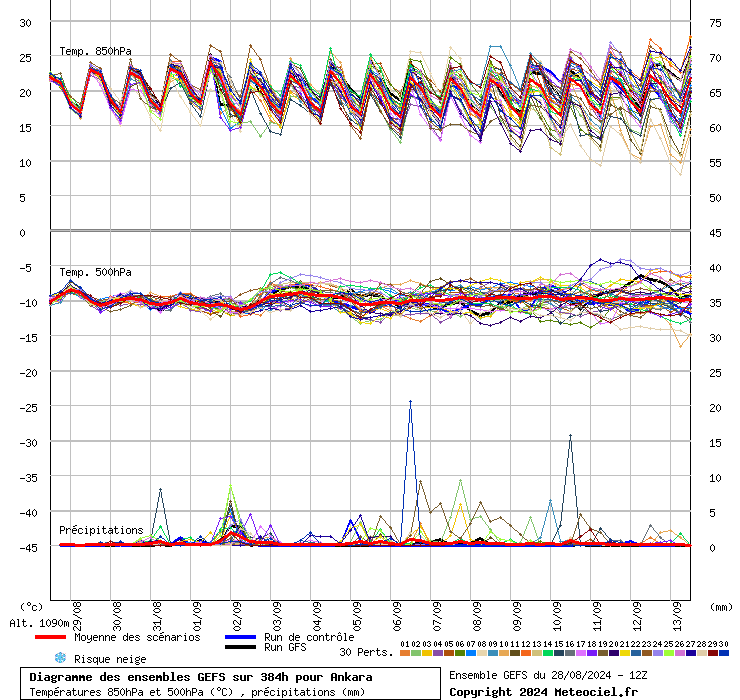
Task: Click the (mm) axis unit label
Action: click(721, 607)
